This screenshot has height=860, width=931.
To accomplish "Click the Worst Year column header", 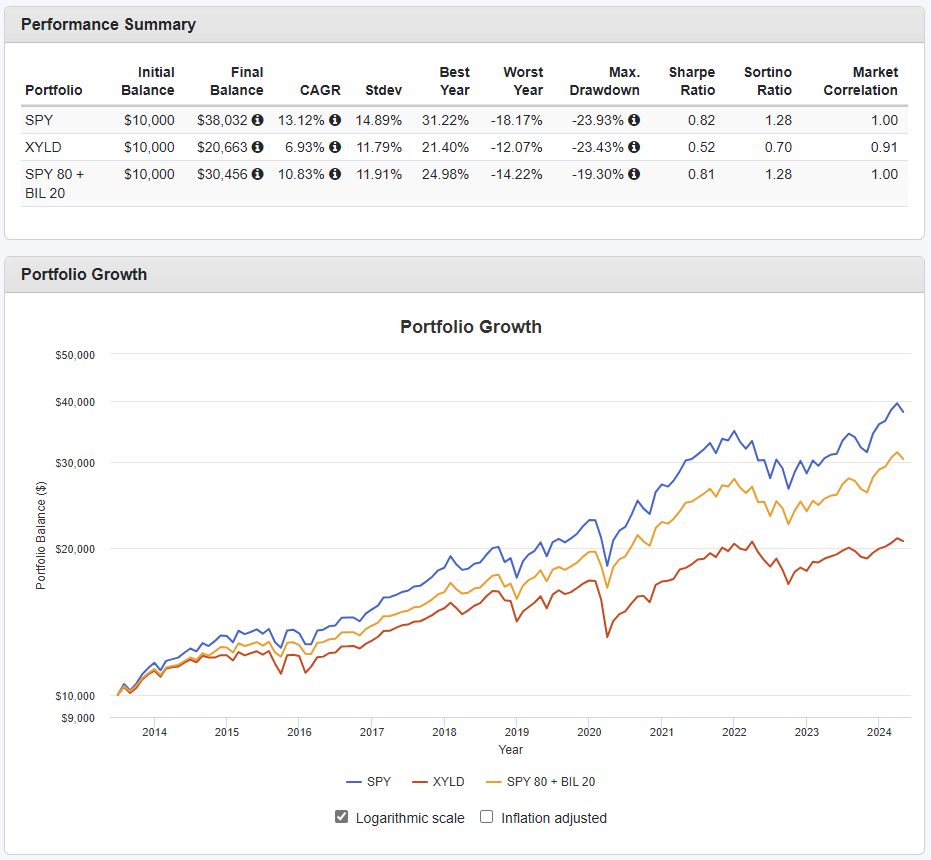I will [x=523, y=81].
